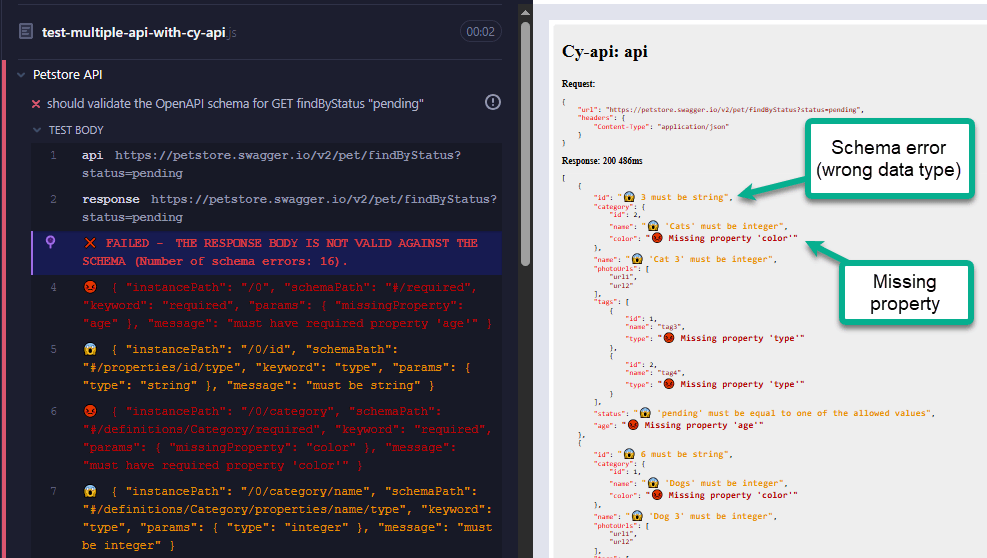Click scream icon next to "6 must be string"
The width and height of the screenshot is (987, 558).
(x=629, y=454)
